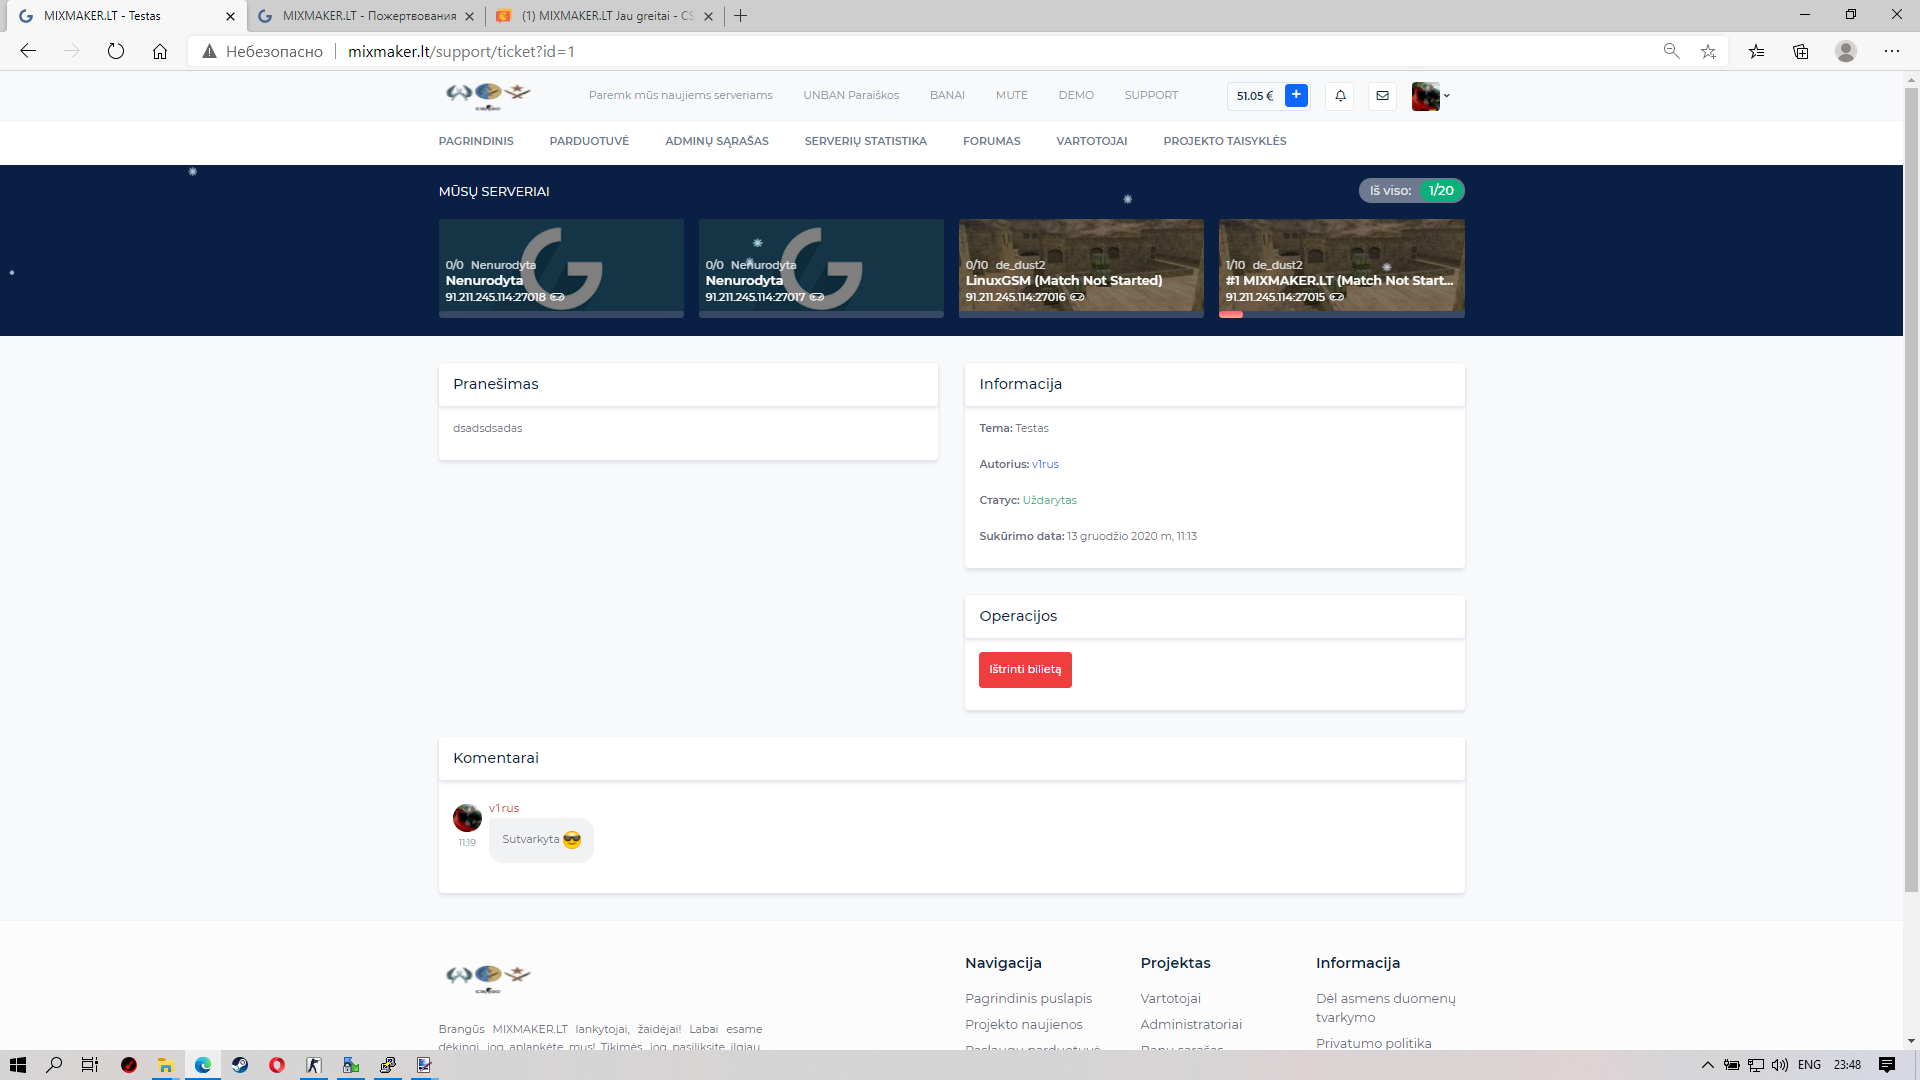Screen dimensions: 1920x1080
Task: Open Steam from the taskbar
Action: point(240,1065)
